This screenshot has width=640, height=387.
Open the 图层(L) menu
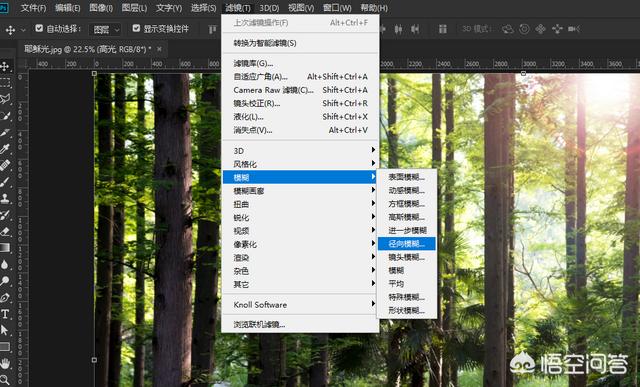tap(134, 8)
